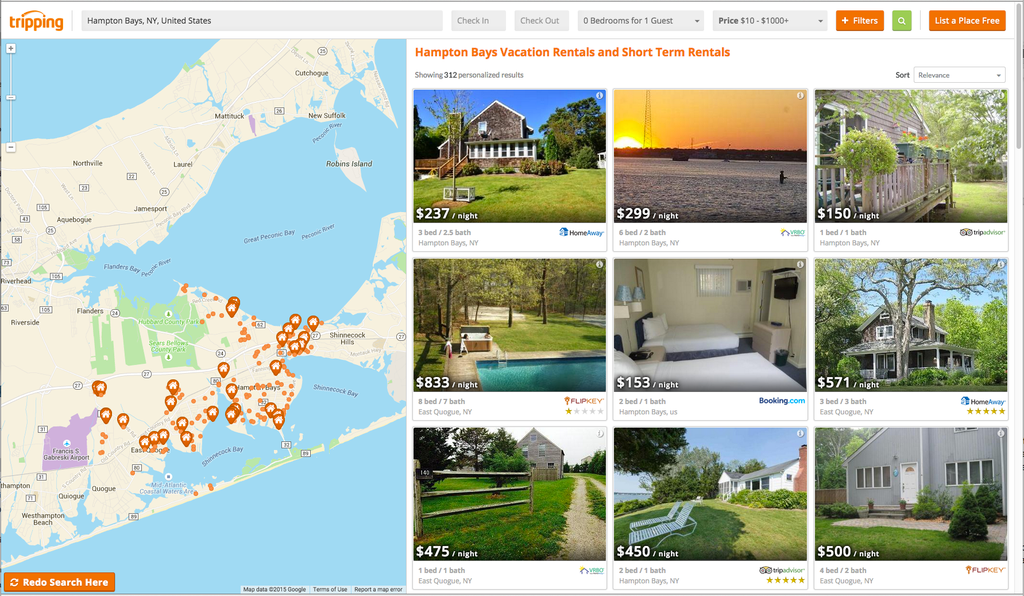Screen dimensions: 1024x596
Task: Click the HomeAway logo on $237 listing
Action: click(x=581, y=232)
